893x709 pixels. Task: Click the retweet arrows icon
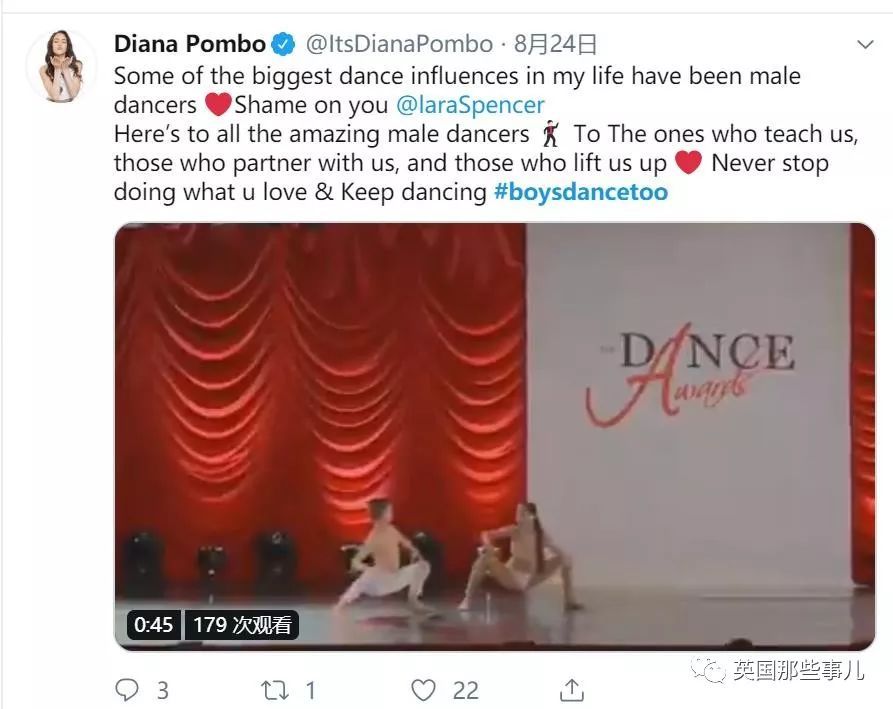tap(275, 690)
